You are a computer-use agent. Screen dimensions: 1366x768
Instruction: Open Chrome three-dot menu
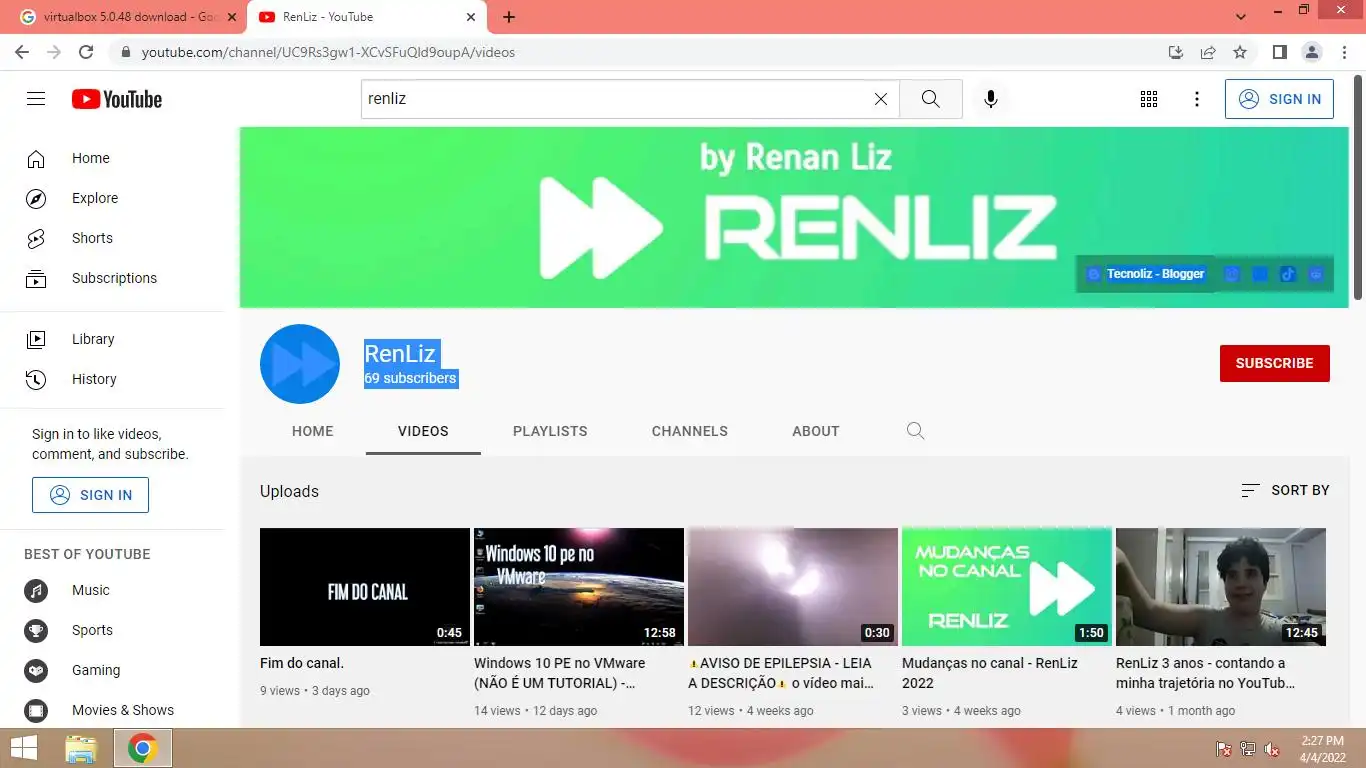point(1344,52)
